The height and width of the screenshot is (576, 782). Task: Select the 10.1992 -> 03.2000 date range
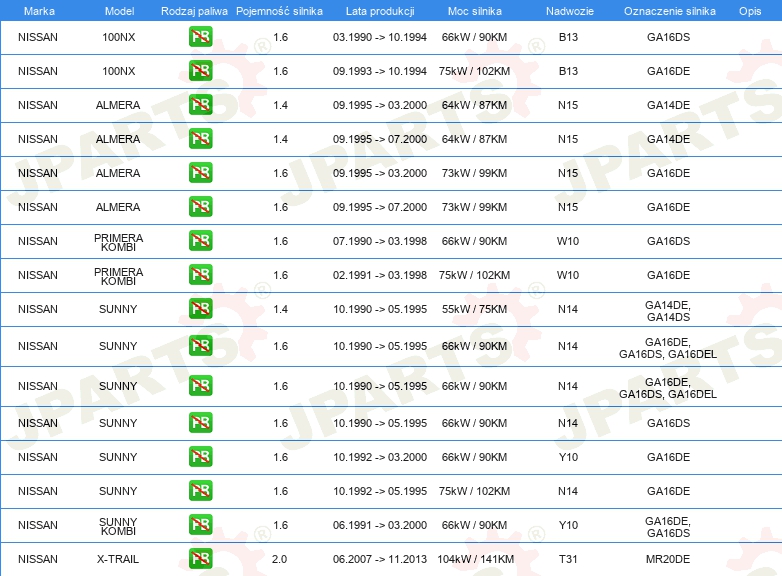click(x=380, y=457)
